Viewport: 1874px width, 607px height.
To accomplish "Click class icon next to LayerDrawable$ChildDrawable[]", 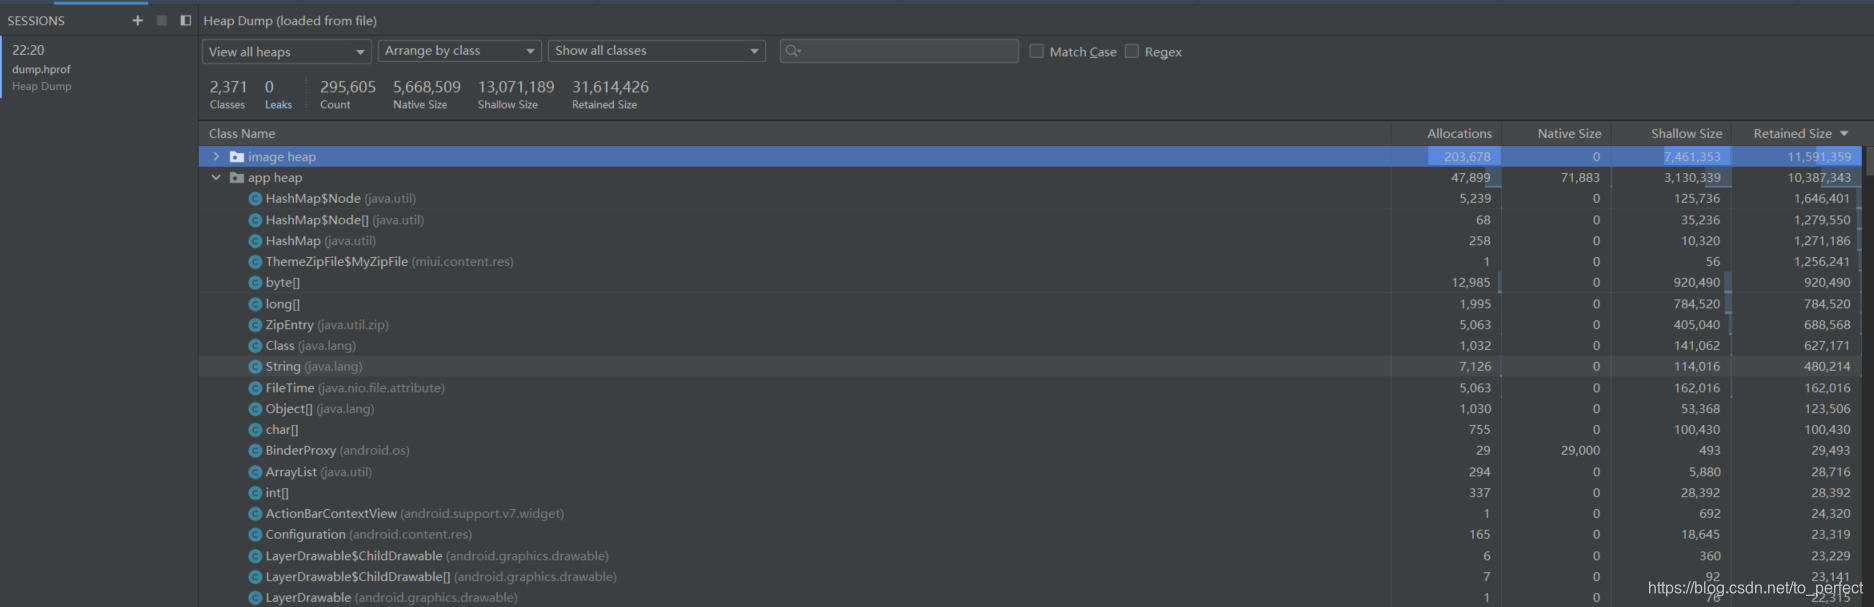I will click(x=255, y=577).
